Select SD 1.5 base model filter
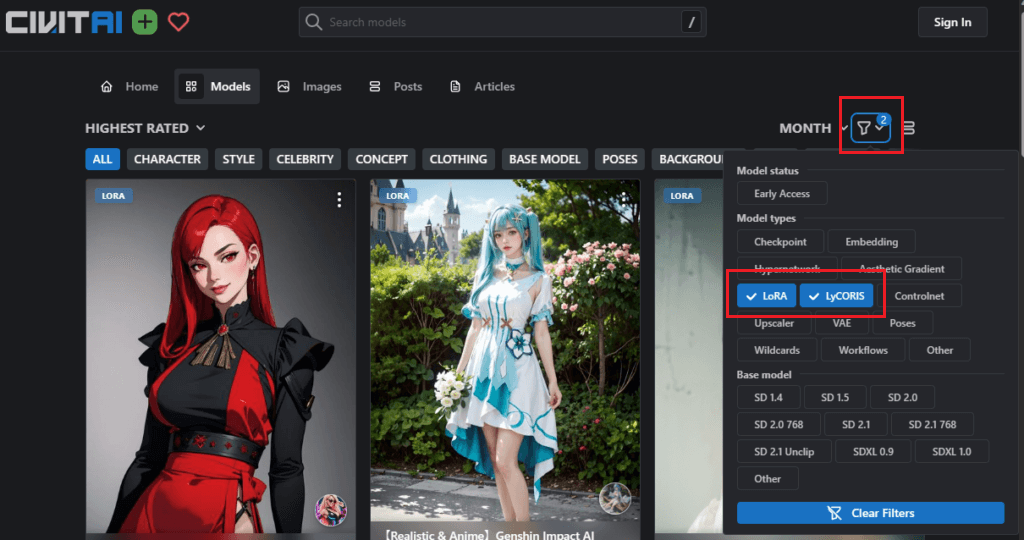The image size is (1024, 540). pos(835,397)
